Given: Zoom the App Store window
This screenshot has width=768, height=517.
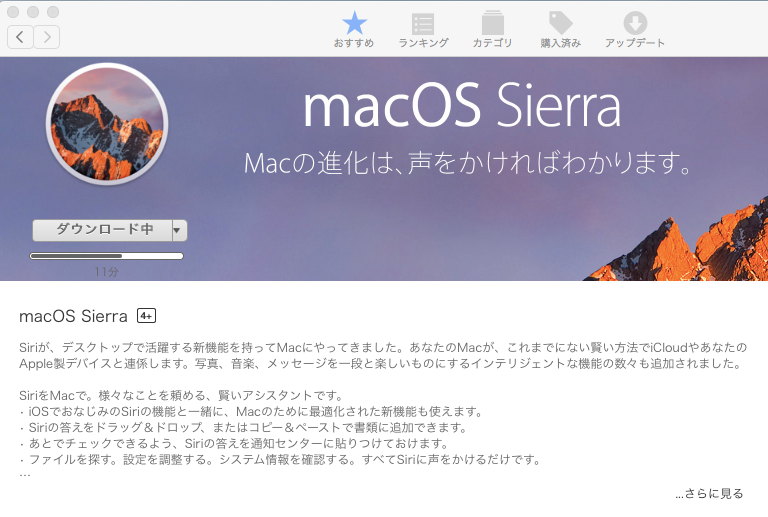Looking at the screenshot, I should click(x=53, y=12).
